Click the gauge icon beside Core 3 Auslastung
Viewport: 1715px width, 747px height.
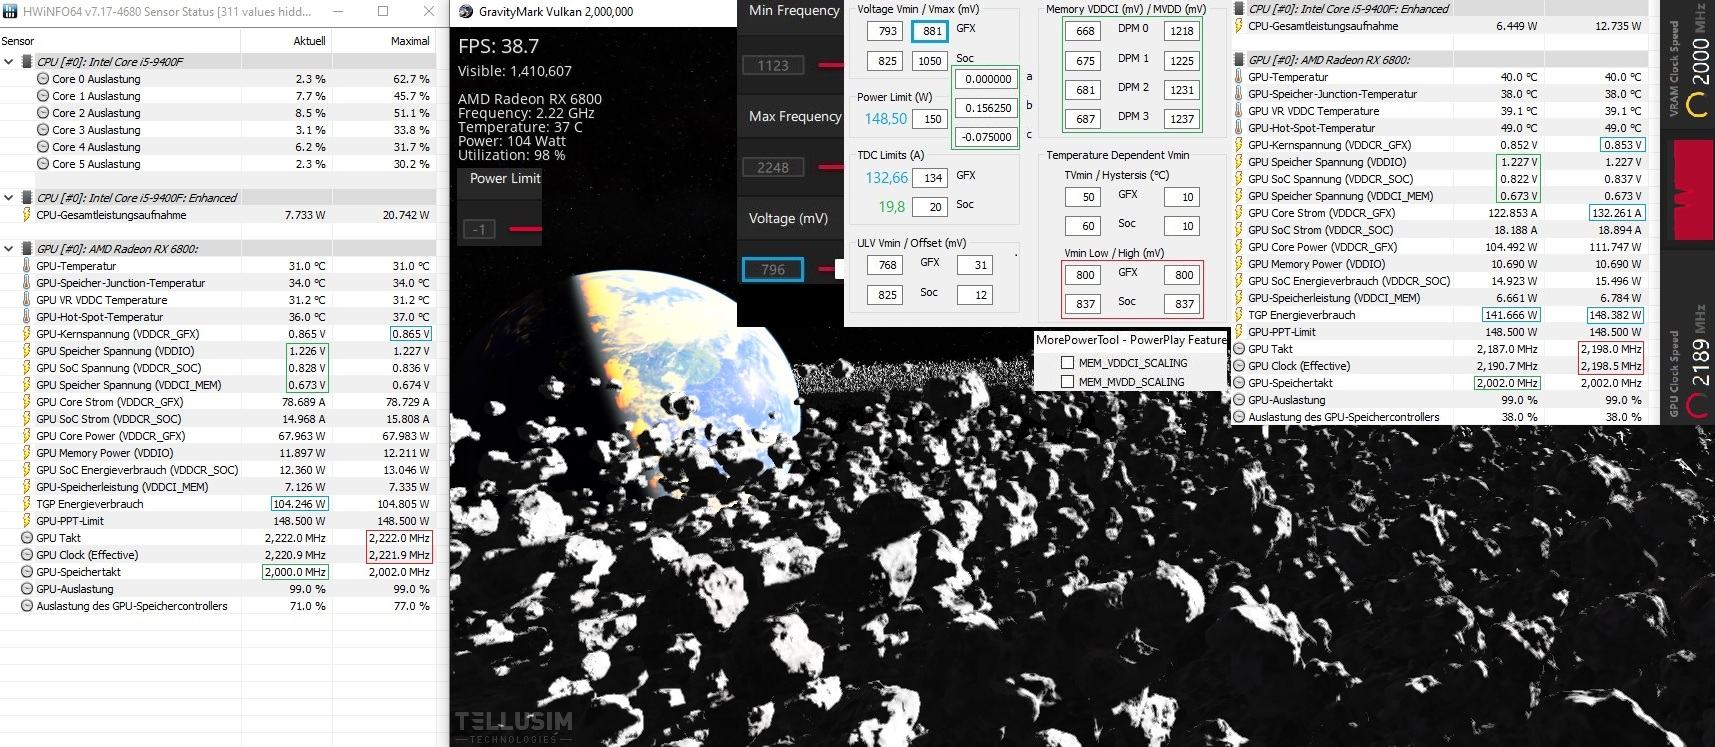pyautogui.click(x=43, y=129)
